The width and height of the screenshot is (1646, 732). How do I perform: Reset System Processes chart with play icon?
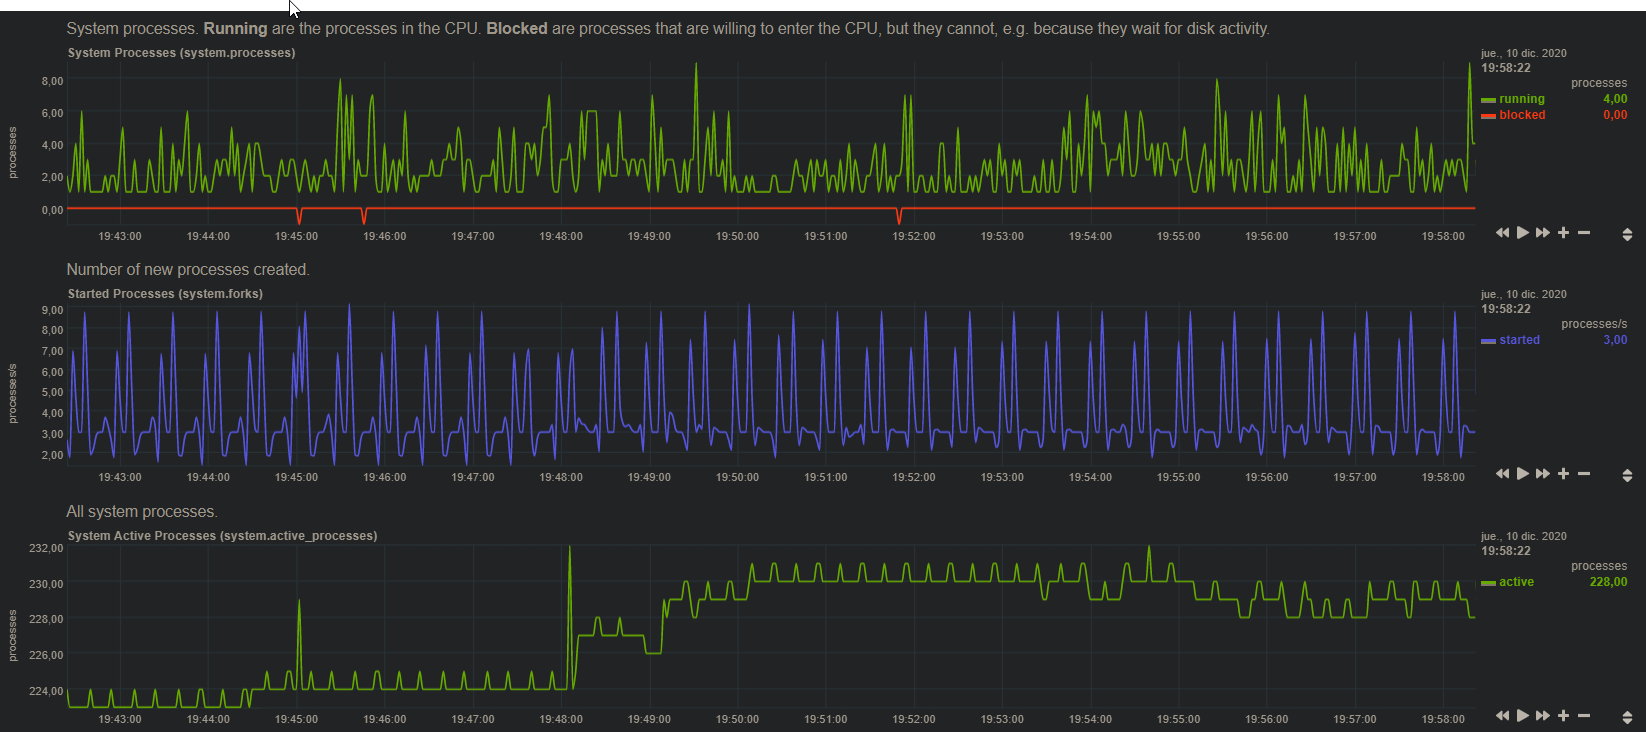point(1523,233)
